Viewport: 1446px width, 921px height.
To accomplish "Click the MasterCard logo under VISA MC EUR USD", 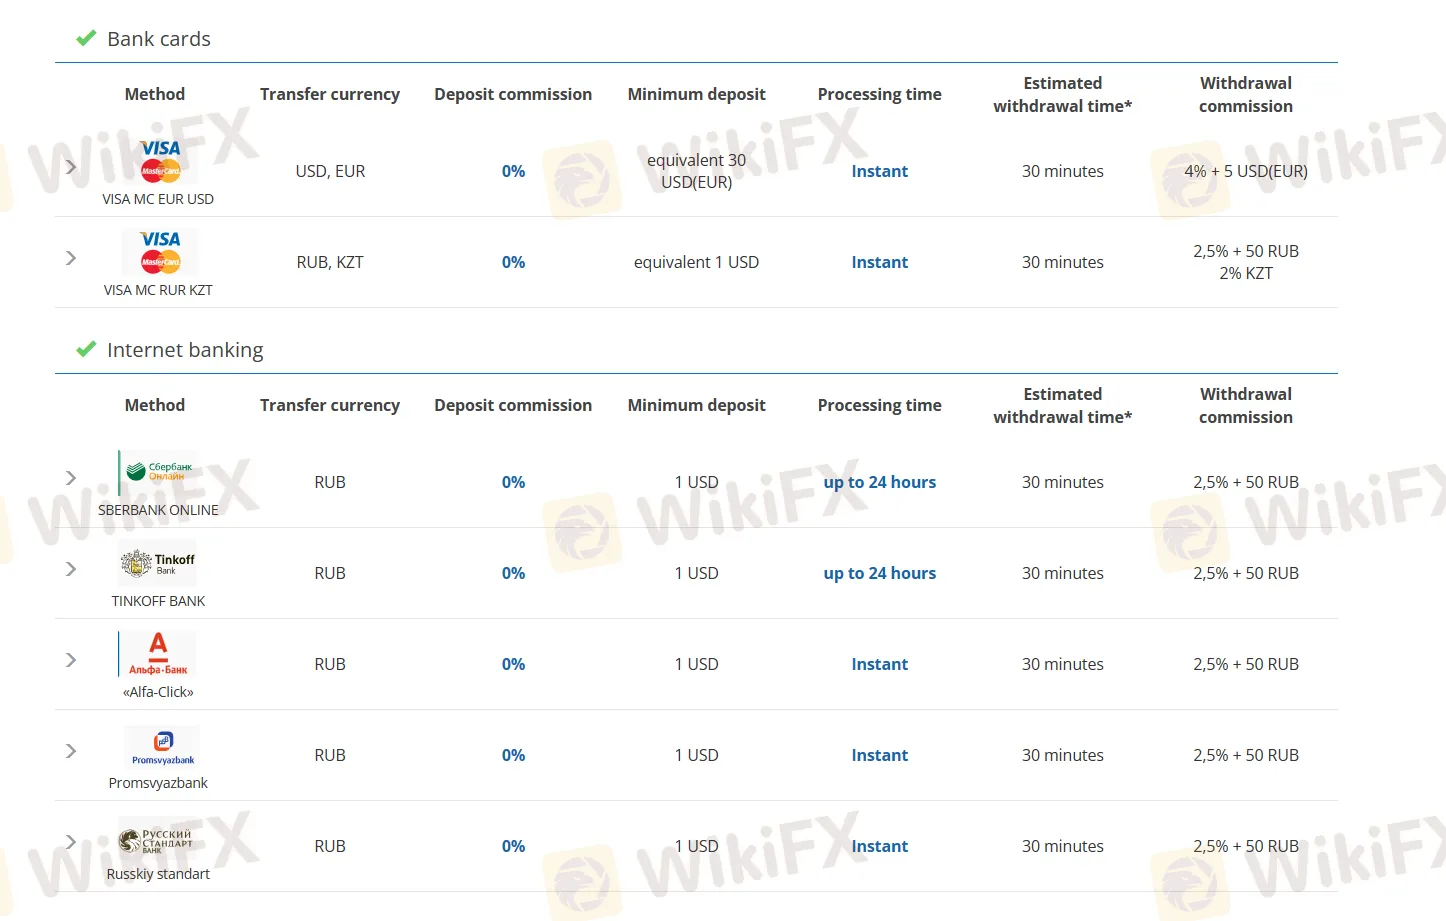I will pyautogui.click(x=159, y=170).
